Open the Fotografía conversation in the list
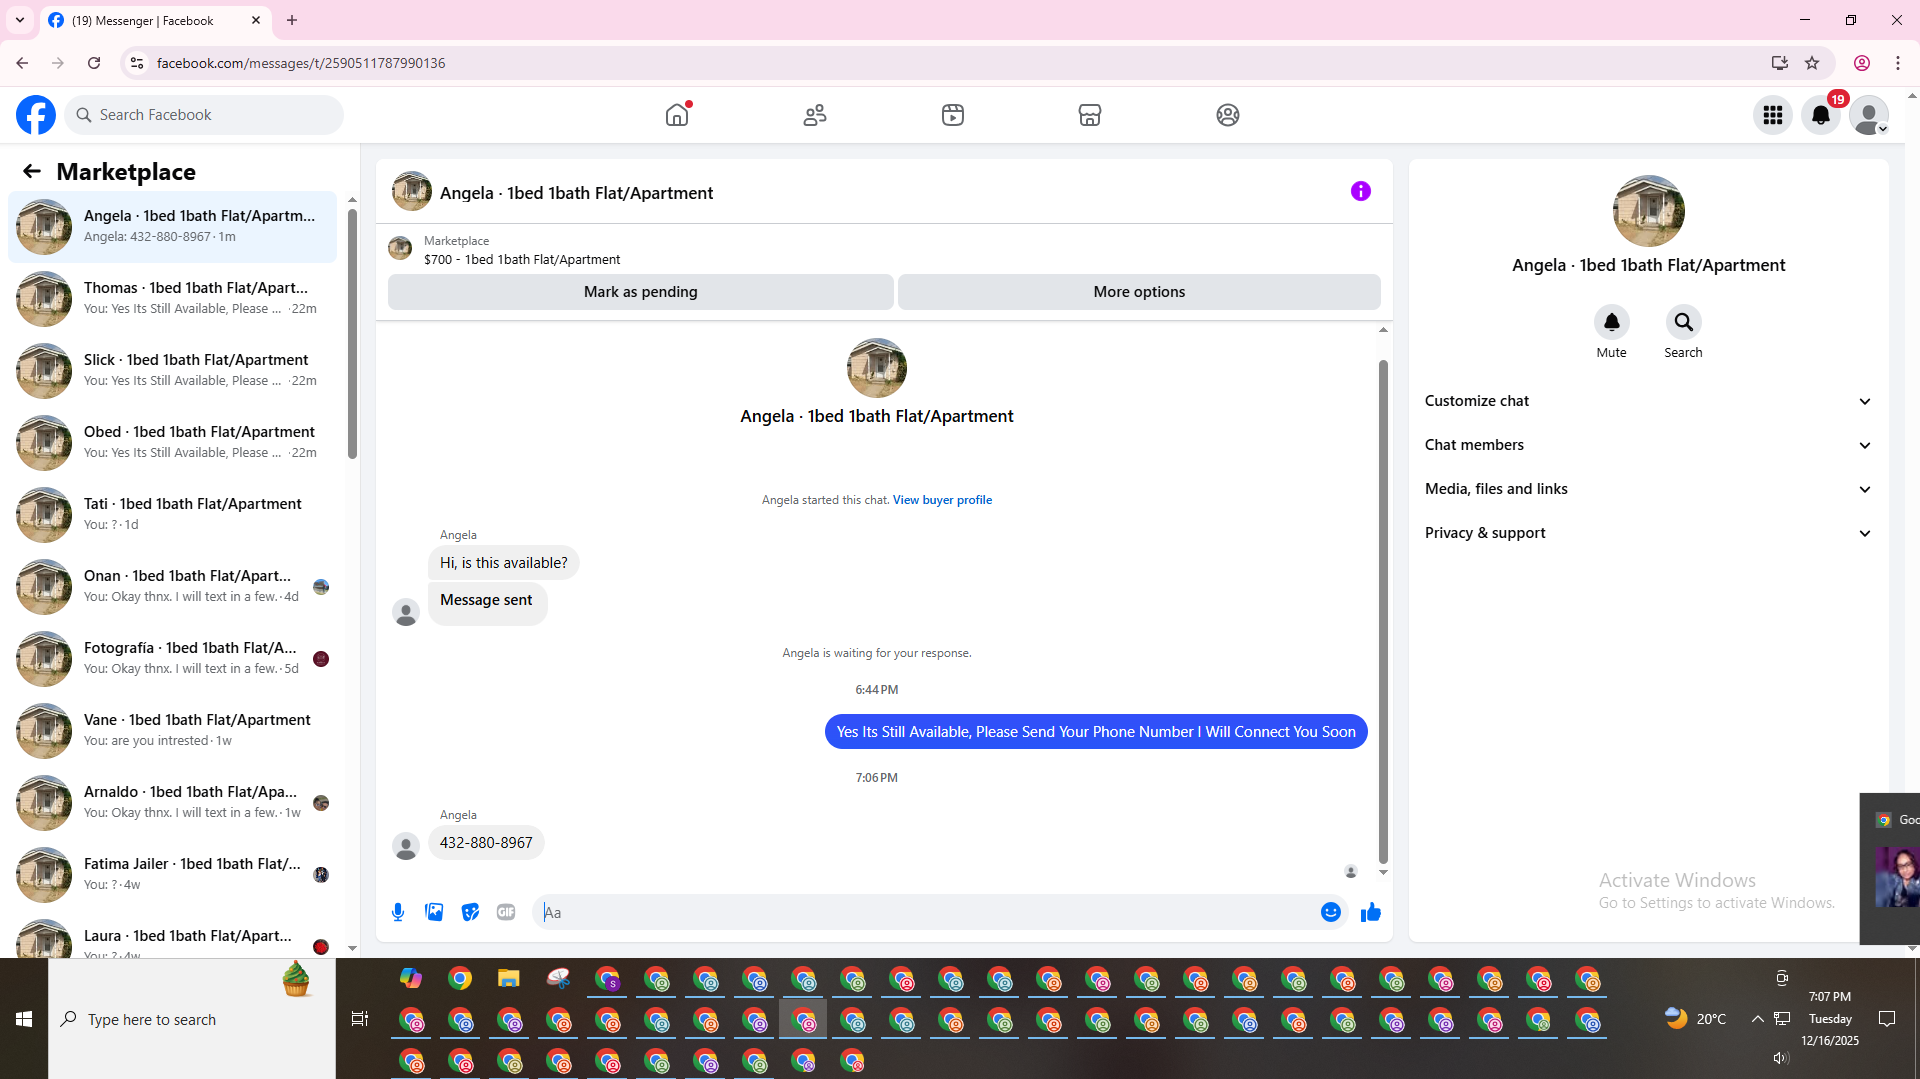 172,659
